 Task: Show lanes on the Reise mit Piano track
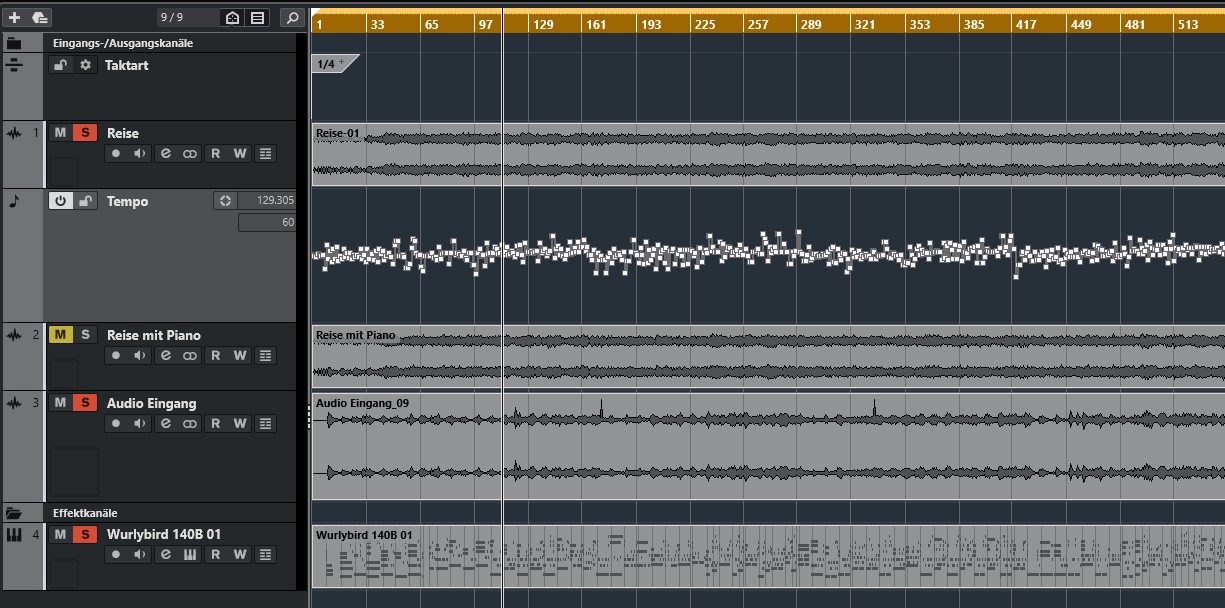265,356
